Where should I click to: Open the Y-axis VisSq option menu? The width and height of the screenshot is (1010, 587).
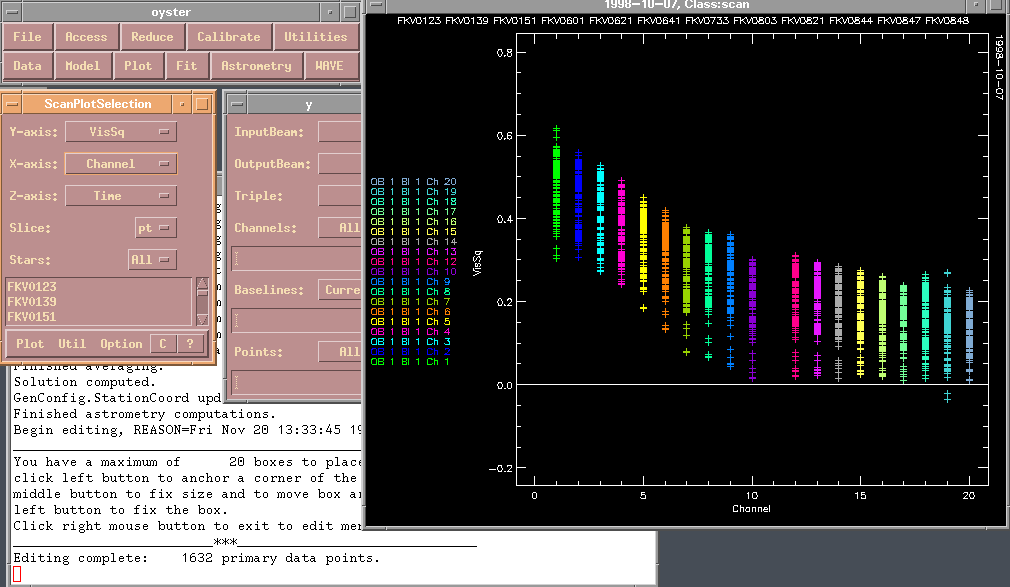[x=120, y=132]
